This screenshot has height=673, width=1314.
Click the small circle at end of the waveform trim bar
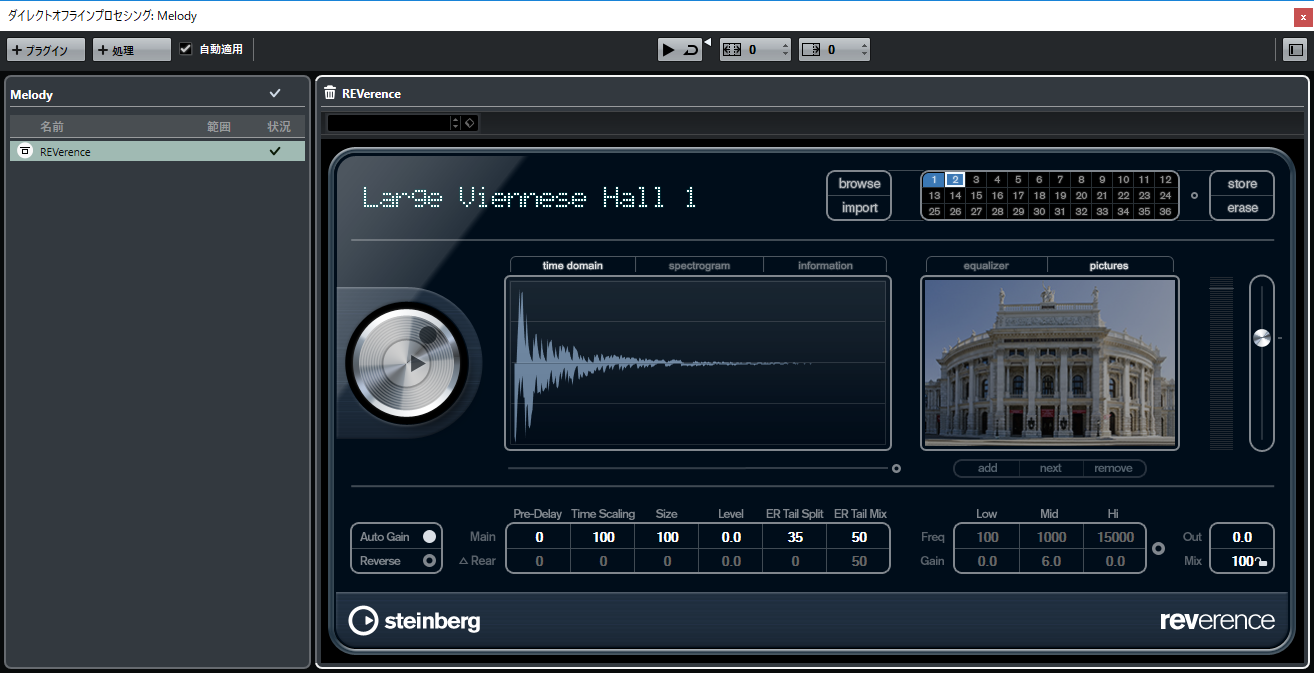click(896, 468)
